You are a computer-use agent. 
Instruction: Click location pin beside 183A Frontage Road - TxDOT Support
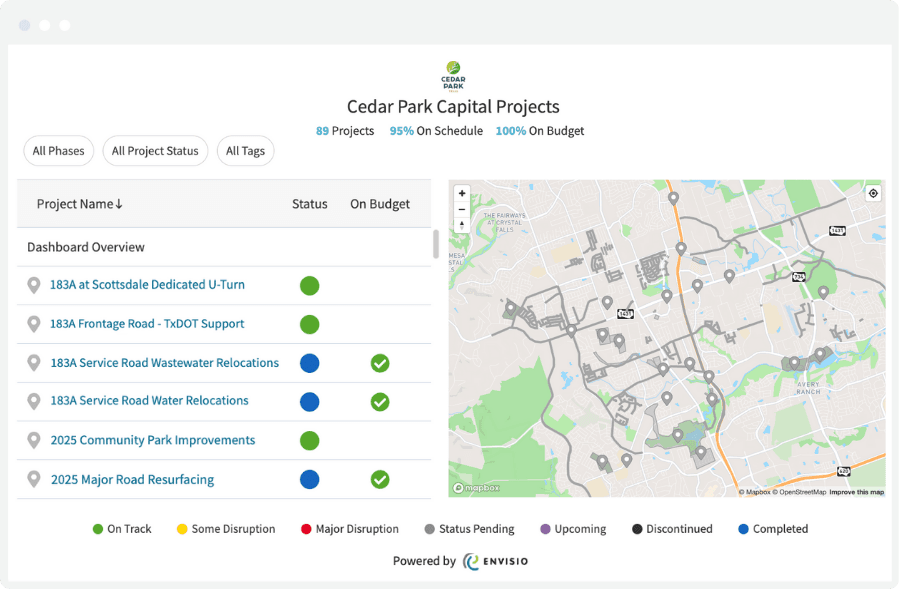click(34, 324)
